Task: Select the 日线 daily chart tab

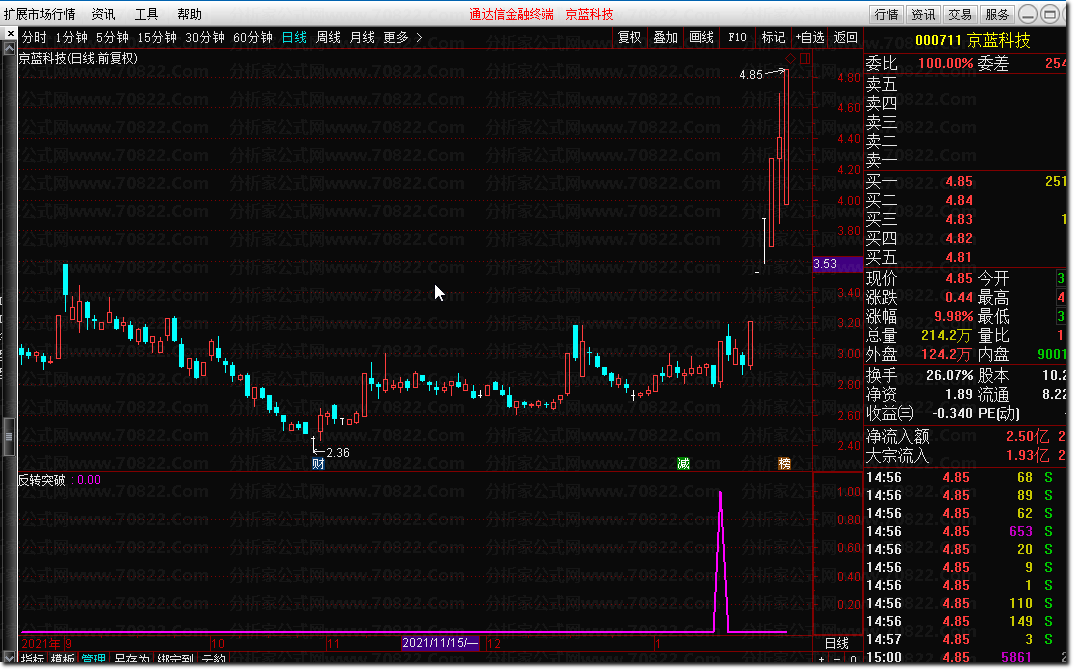Action: click(x=294, y=37)
